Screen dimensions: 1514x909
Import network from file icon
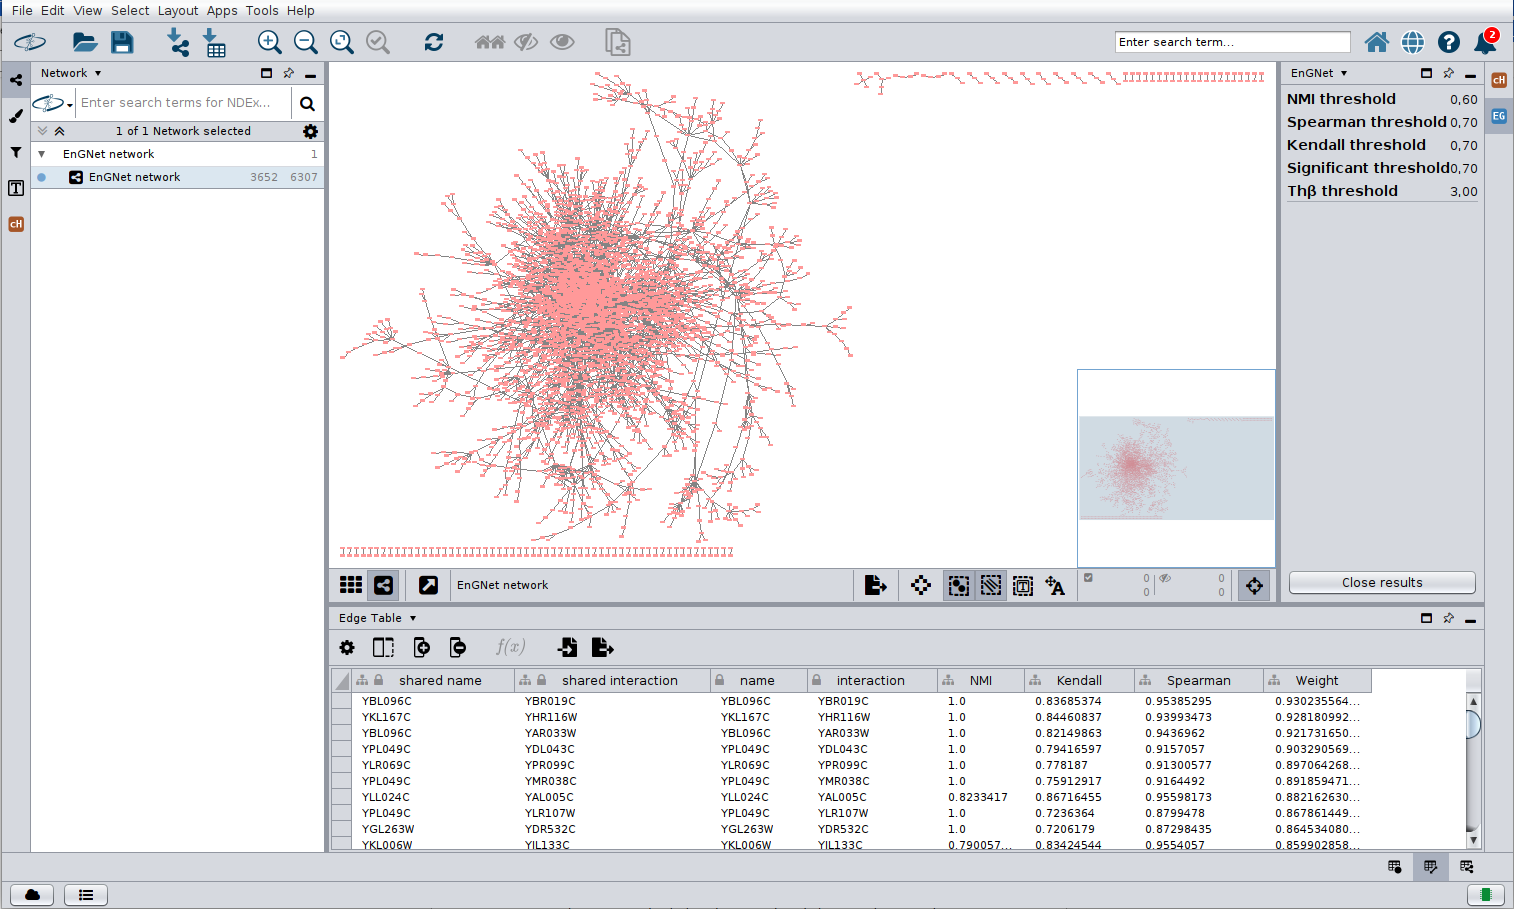pyautogui.click(x=177, y=42)
